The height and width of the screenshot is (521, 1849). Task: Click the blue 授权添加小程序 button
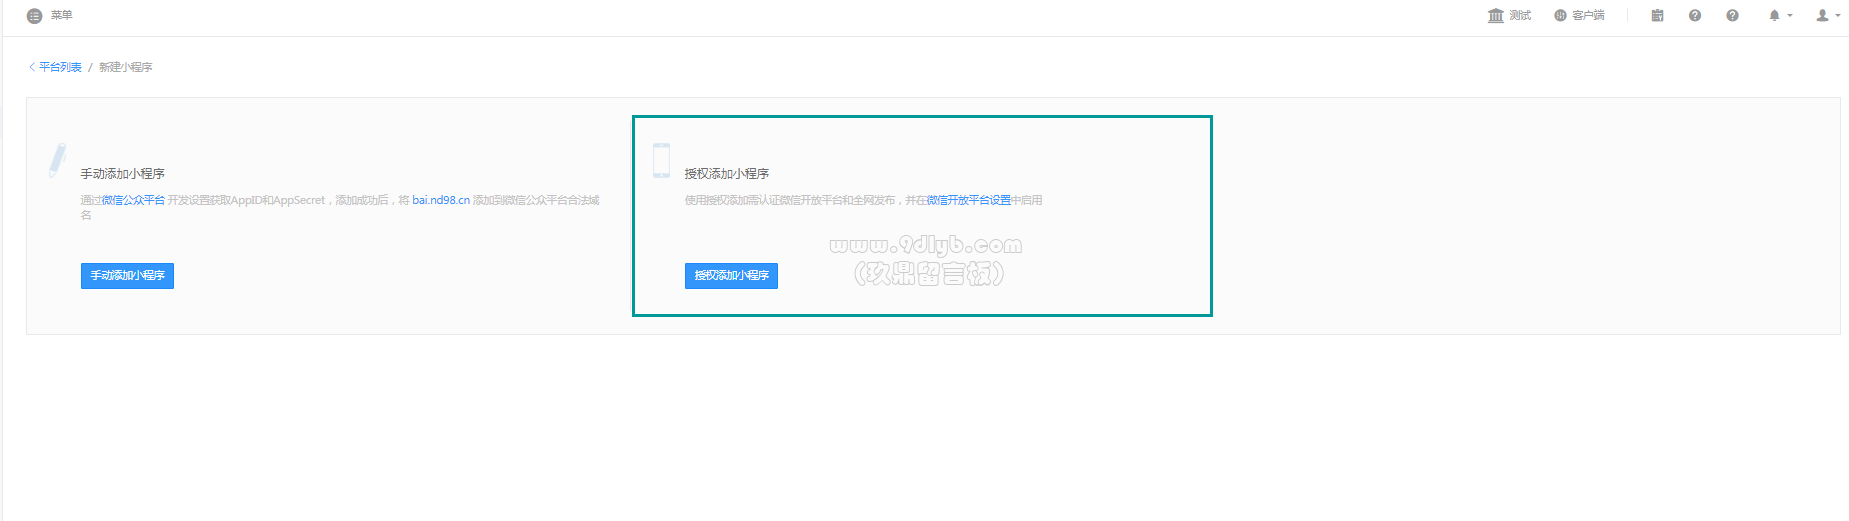(x=731, y=276)
